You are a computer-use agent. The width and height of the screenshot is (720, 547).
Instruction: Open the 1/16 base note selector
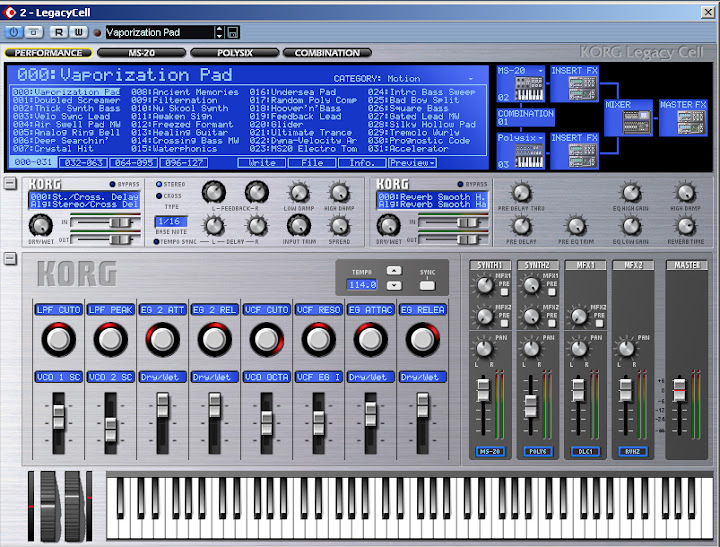(171, 221)
